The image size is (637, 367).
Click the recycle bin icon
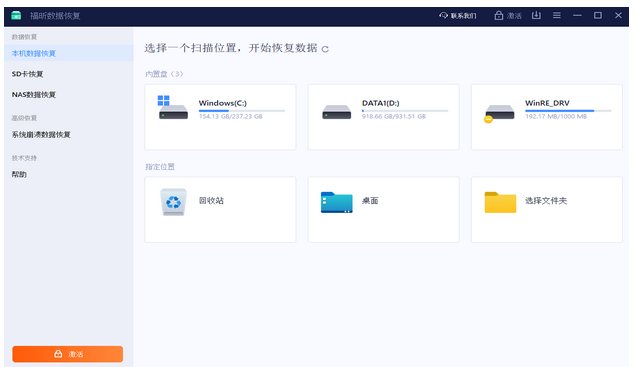click(173, 202)
